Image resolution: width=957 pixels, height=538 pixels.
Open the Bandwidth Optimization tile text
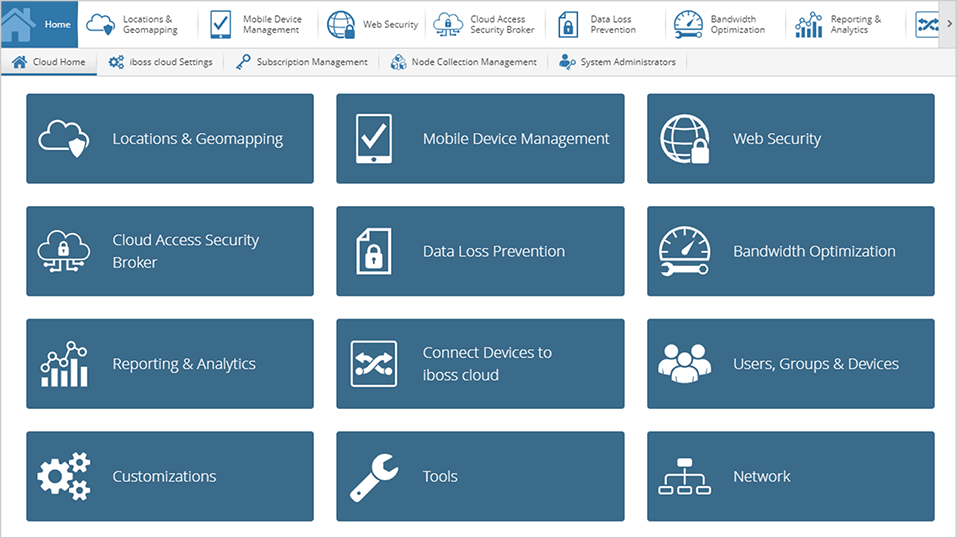pyautogui.click(x=814, y=252)
